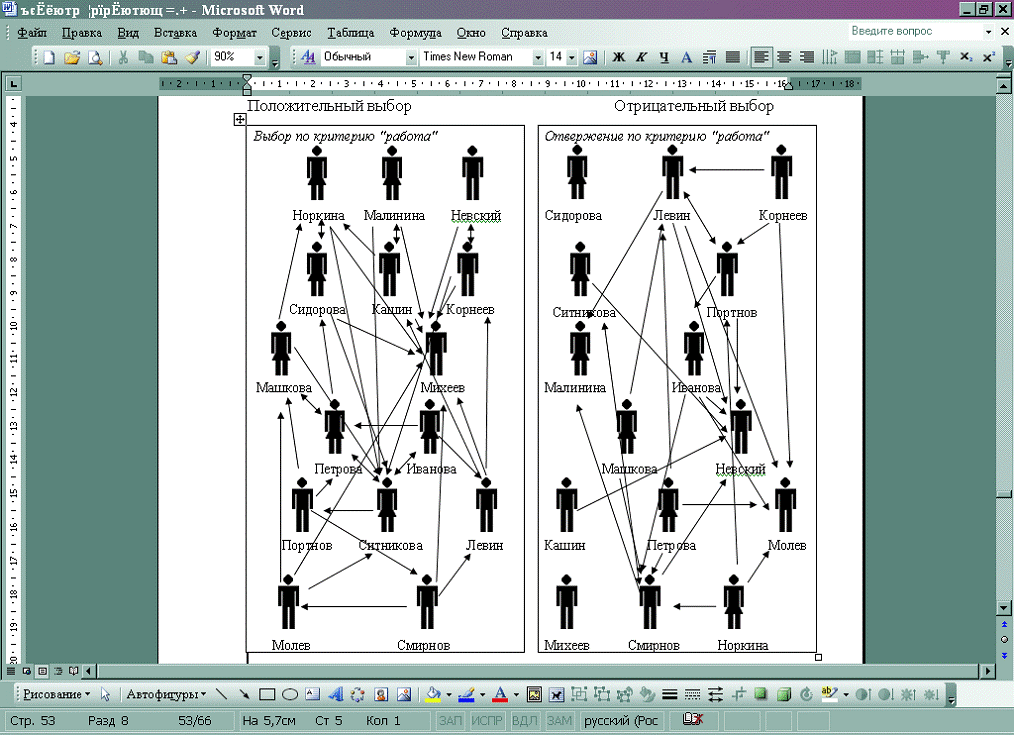Open the style dropdown showing Обычный

point(411,57)
